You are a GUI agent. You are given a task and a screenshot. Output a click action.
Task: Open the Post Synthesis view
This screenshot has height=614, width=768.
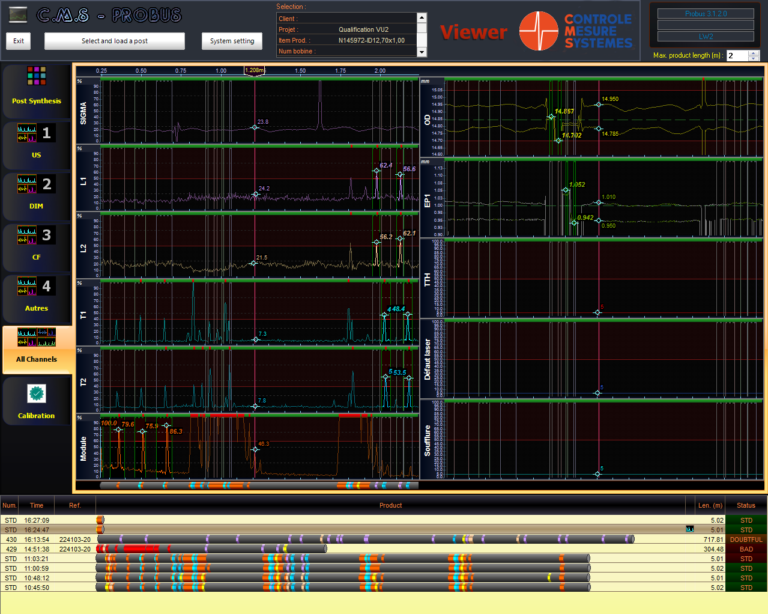pos(36,88)
